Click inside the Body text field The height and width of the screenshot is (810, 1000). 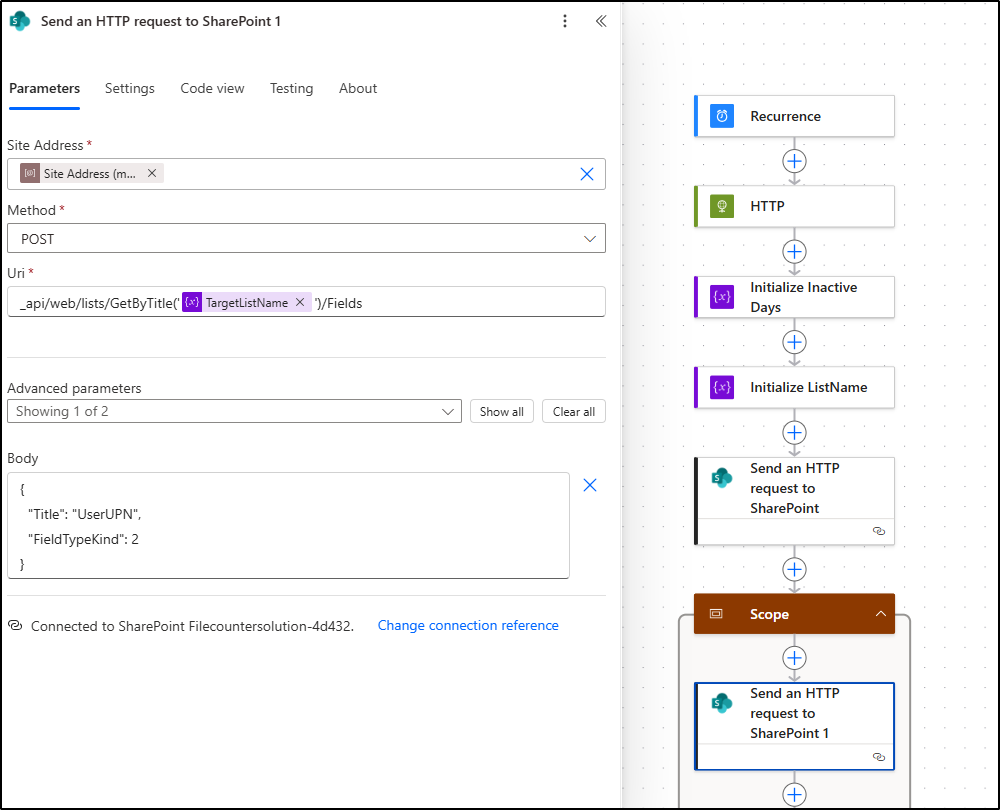(290, 525)
